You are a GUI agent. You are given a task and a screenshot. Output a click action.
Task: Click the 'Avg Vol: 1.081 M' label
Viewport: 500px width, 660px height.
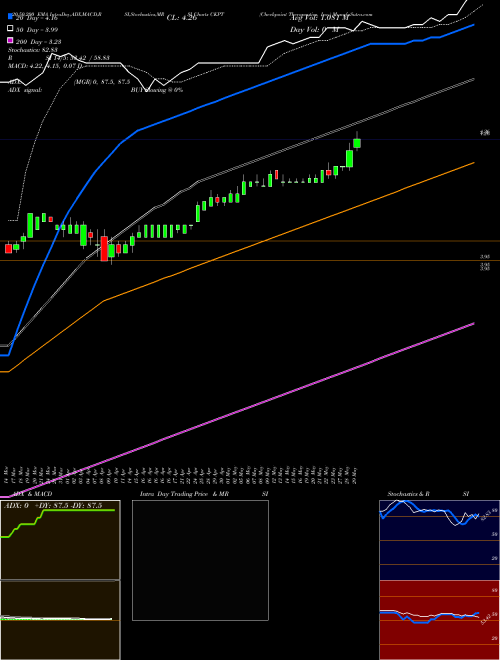point(319,18)
